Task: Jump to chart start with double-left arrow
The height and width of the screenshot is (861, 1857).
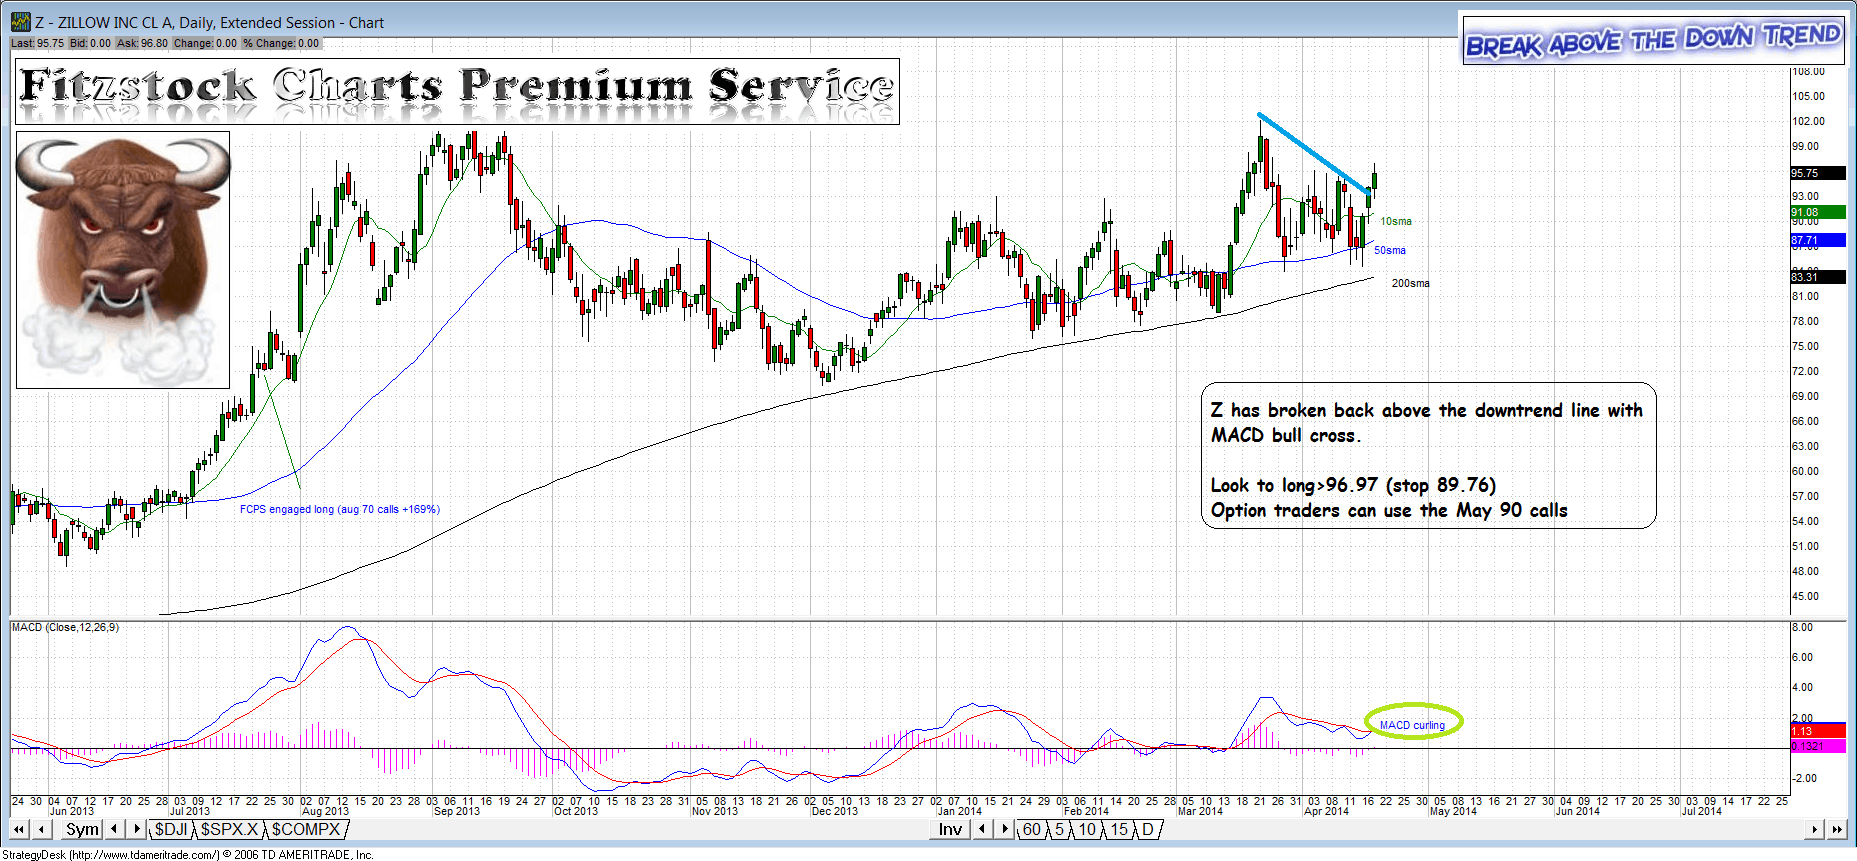Action: pyautogui.click(x=19, y=829)
